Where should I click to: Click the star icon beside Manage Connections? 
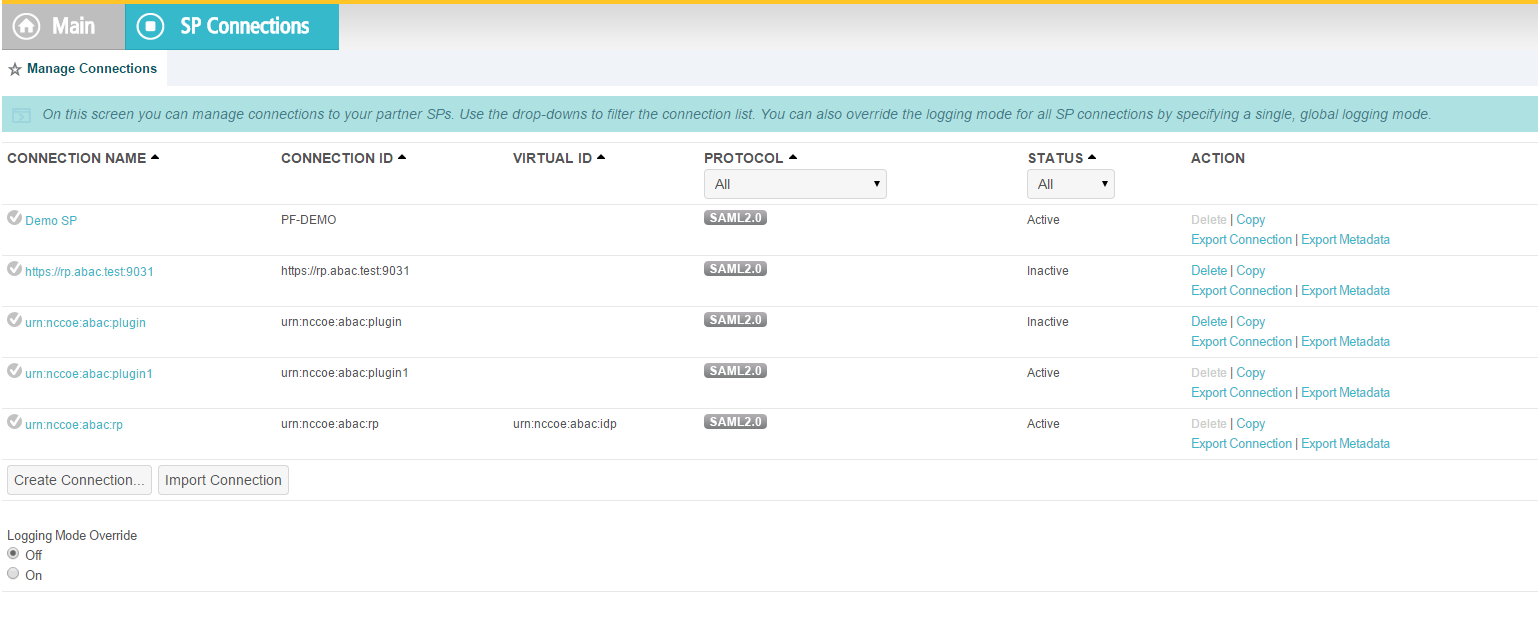(14, 69)
